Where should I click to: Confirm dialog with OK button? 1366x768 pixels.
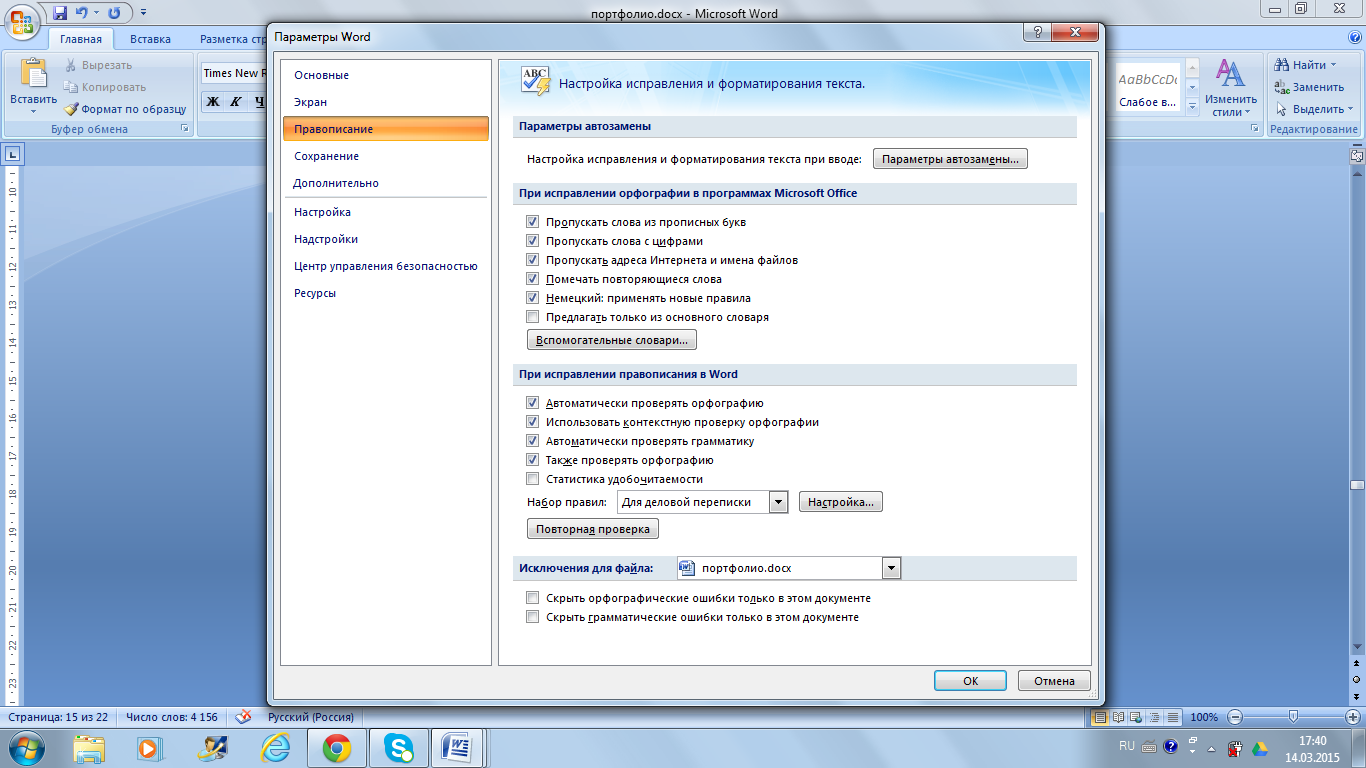click(970, 681)
